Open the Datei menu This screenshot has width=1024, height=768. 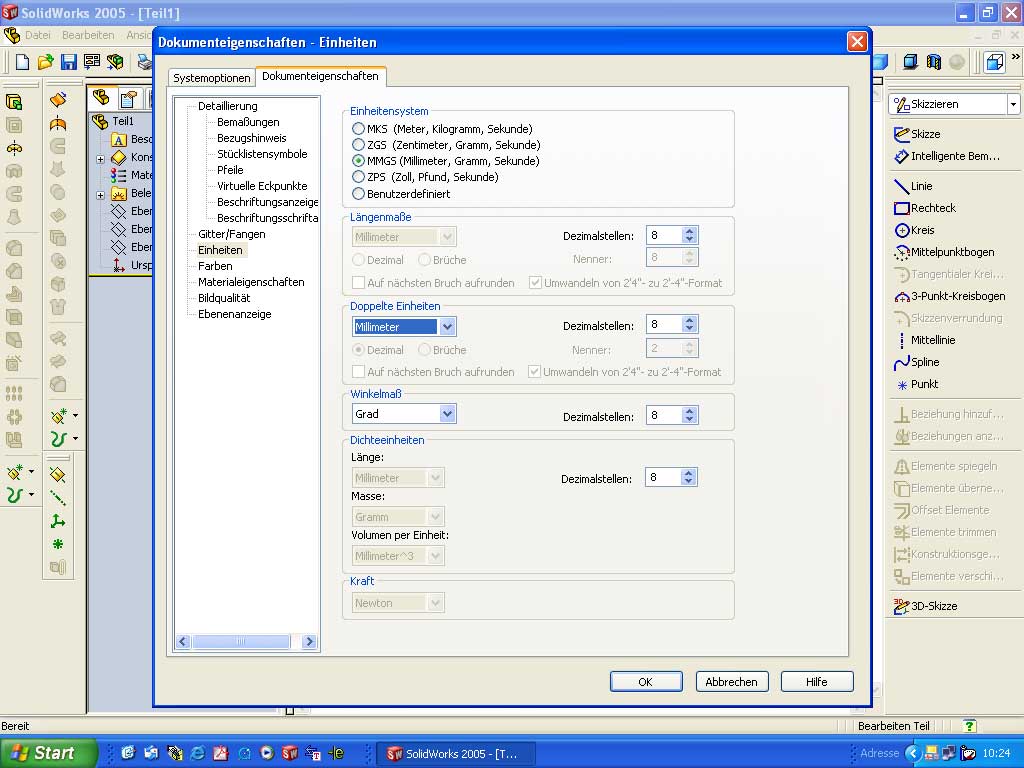pyautogui.click(x=38, y=35)
